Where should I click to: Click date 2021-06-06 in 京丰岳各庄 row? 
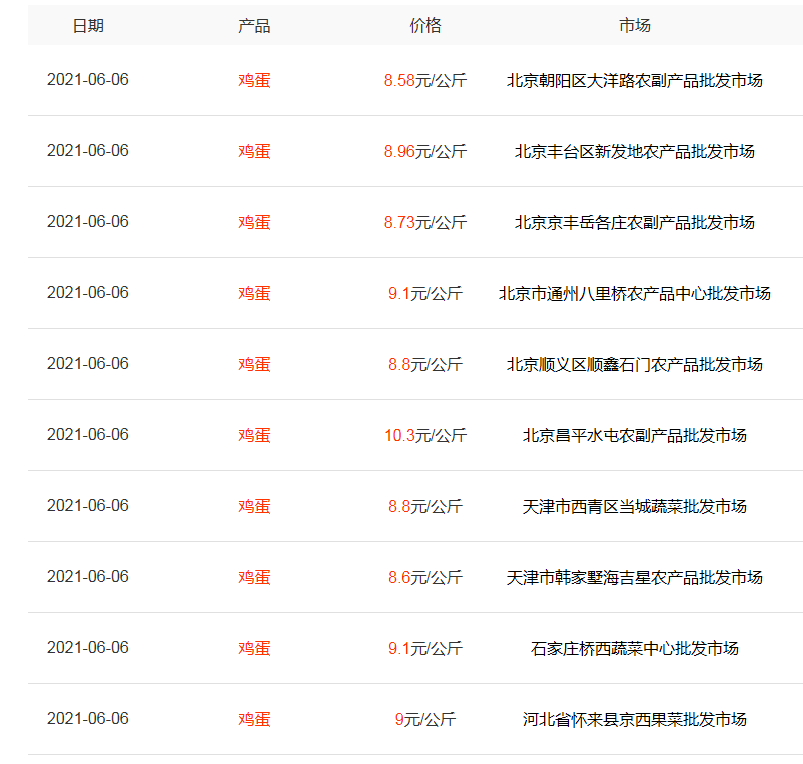pyautogui.click(x=88, y=221)
